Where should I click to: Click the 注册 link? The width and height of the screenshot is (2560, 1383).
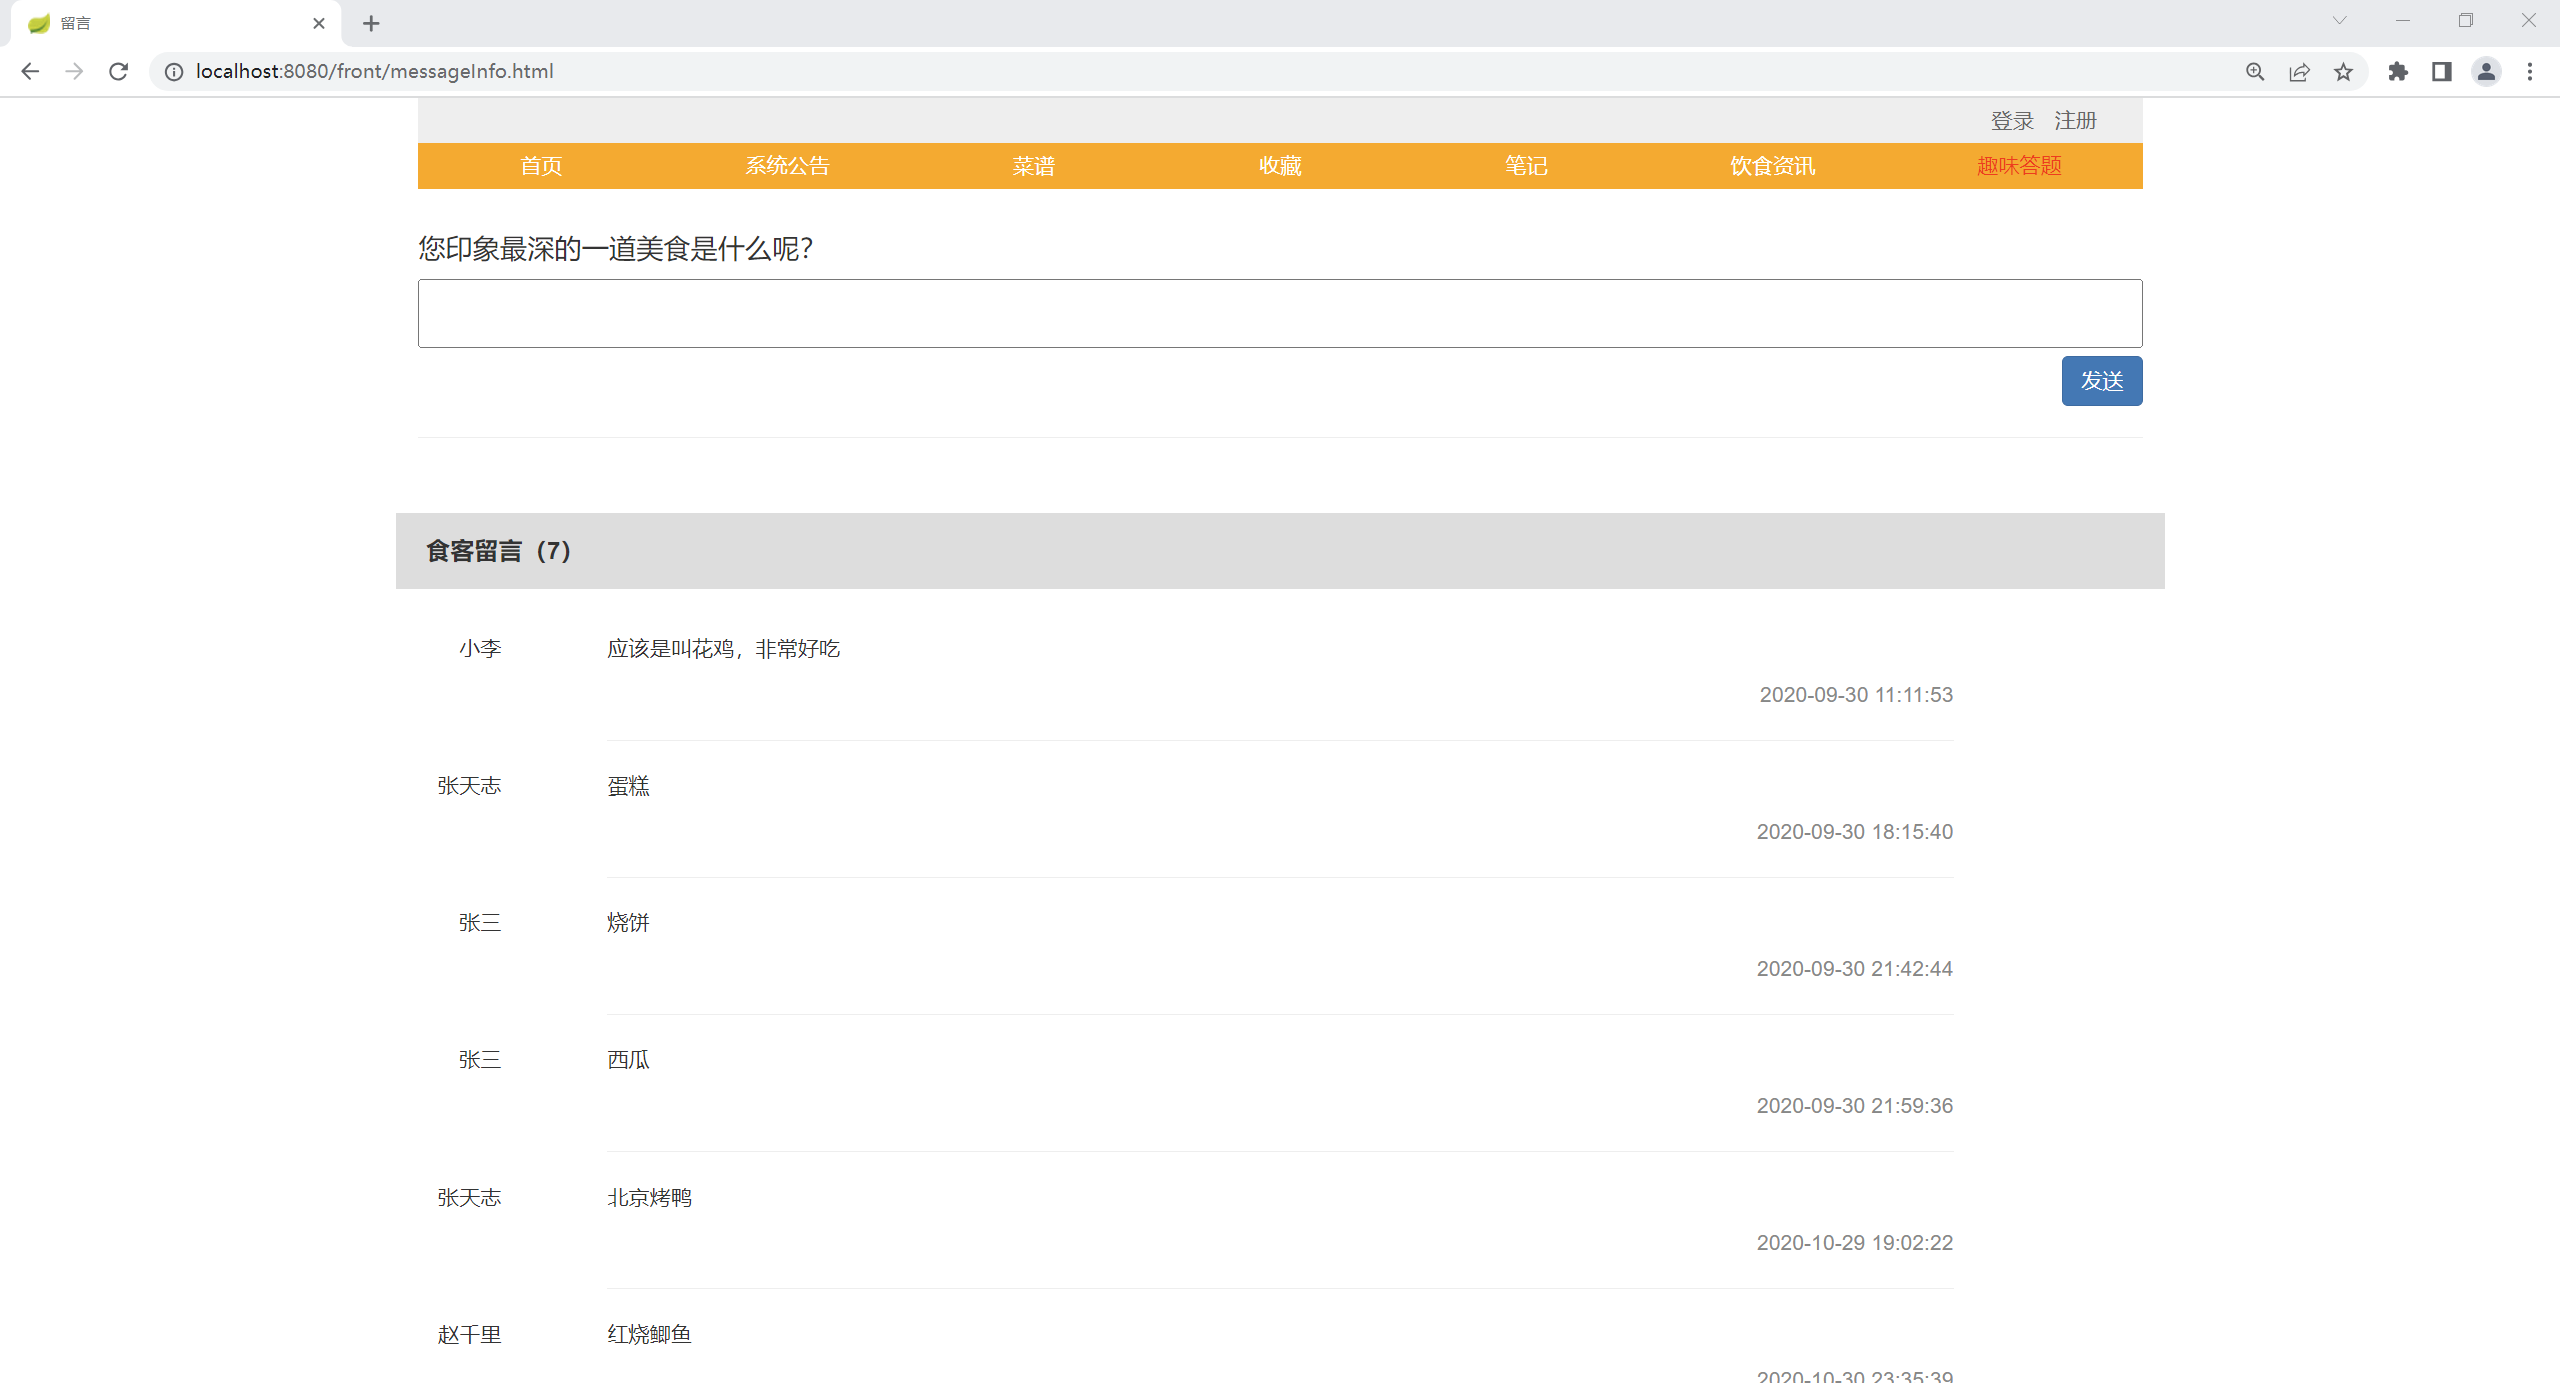point(2076,121)
